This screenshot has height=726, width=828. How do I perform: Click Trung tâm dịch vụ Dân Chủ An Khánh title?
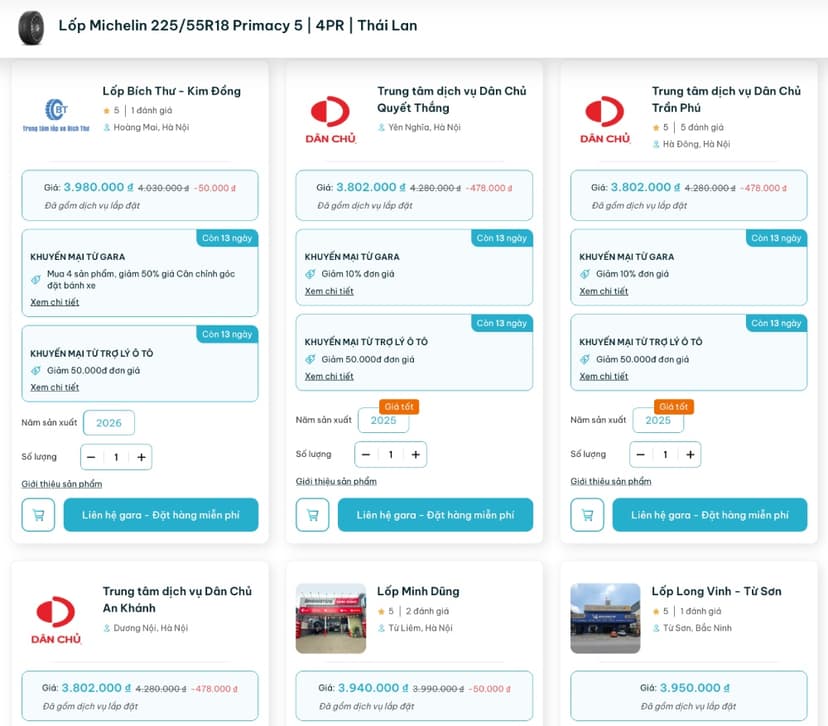click(x=177, y=600)
